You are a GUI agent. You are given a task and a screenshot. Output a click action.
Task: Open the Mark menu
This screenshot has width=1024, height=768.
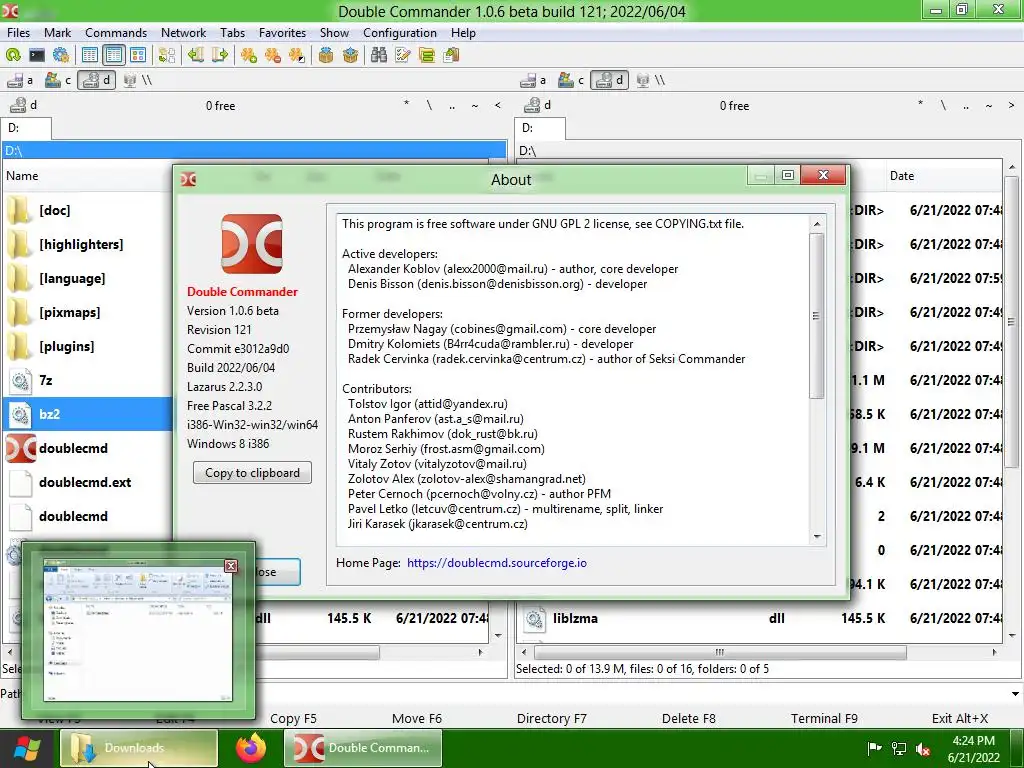57,33
